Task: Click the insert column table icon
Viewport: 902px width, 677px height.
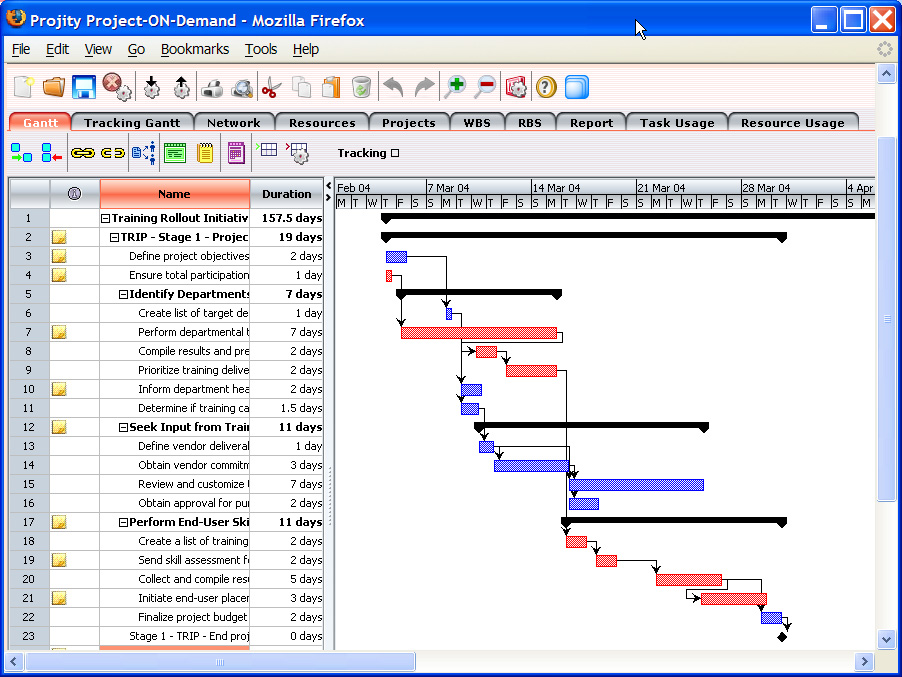Action: tap(266, 150)
